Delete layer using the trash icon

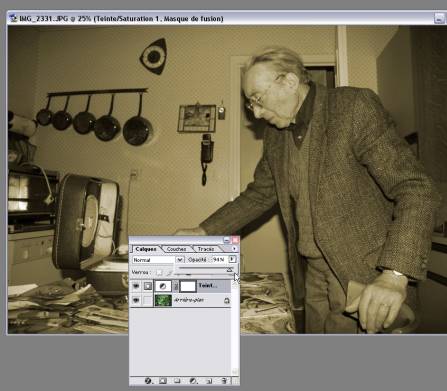pos(224,381)
